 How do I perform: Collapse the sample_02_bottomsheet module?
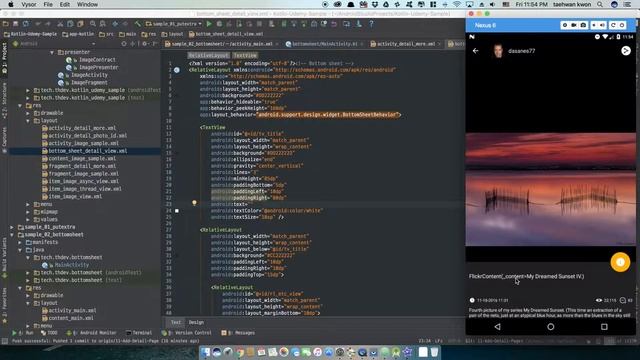(x=12, y=235)
